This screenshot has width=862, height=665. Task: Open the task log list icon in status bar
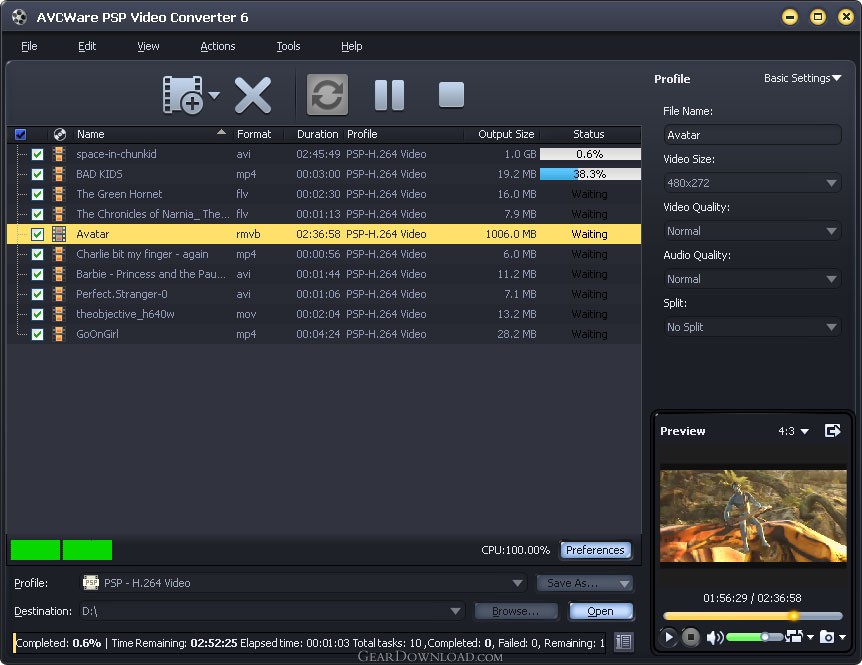point(623,642)
